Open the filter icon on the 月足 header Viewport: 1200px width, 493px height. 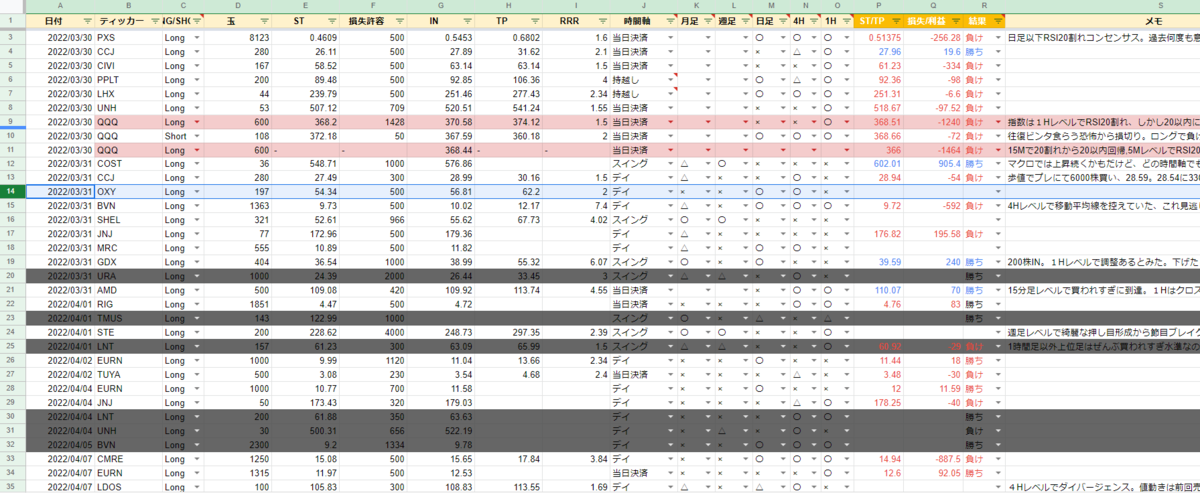[x=707, y=21]
